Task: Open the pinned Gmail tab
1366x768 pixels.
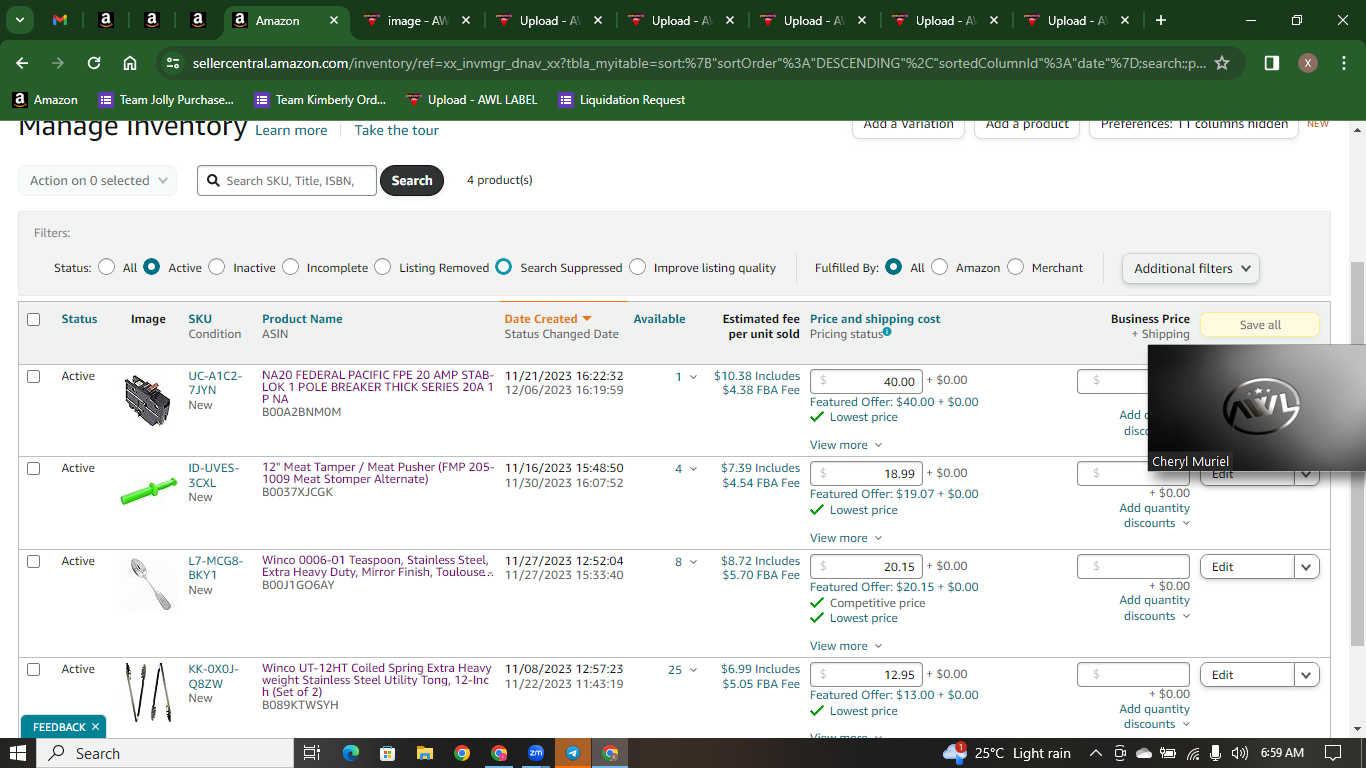Action: pyautogui.click(x=60, y=20)
